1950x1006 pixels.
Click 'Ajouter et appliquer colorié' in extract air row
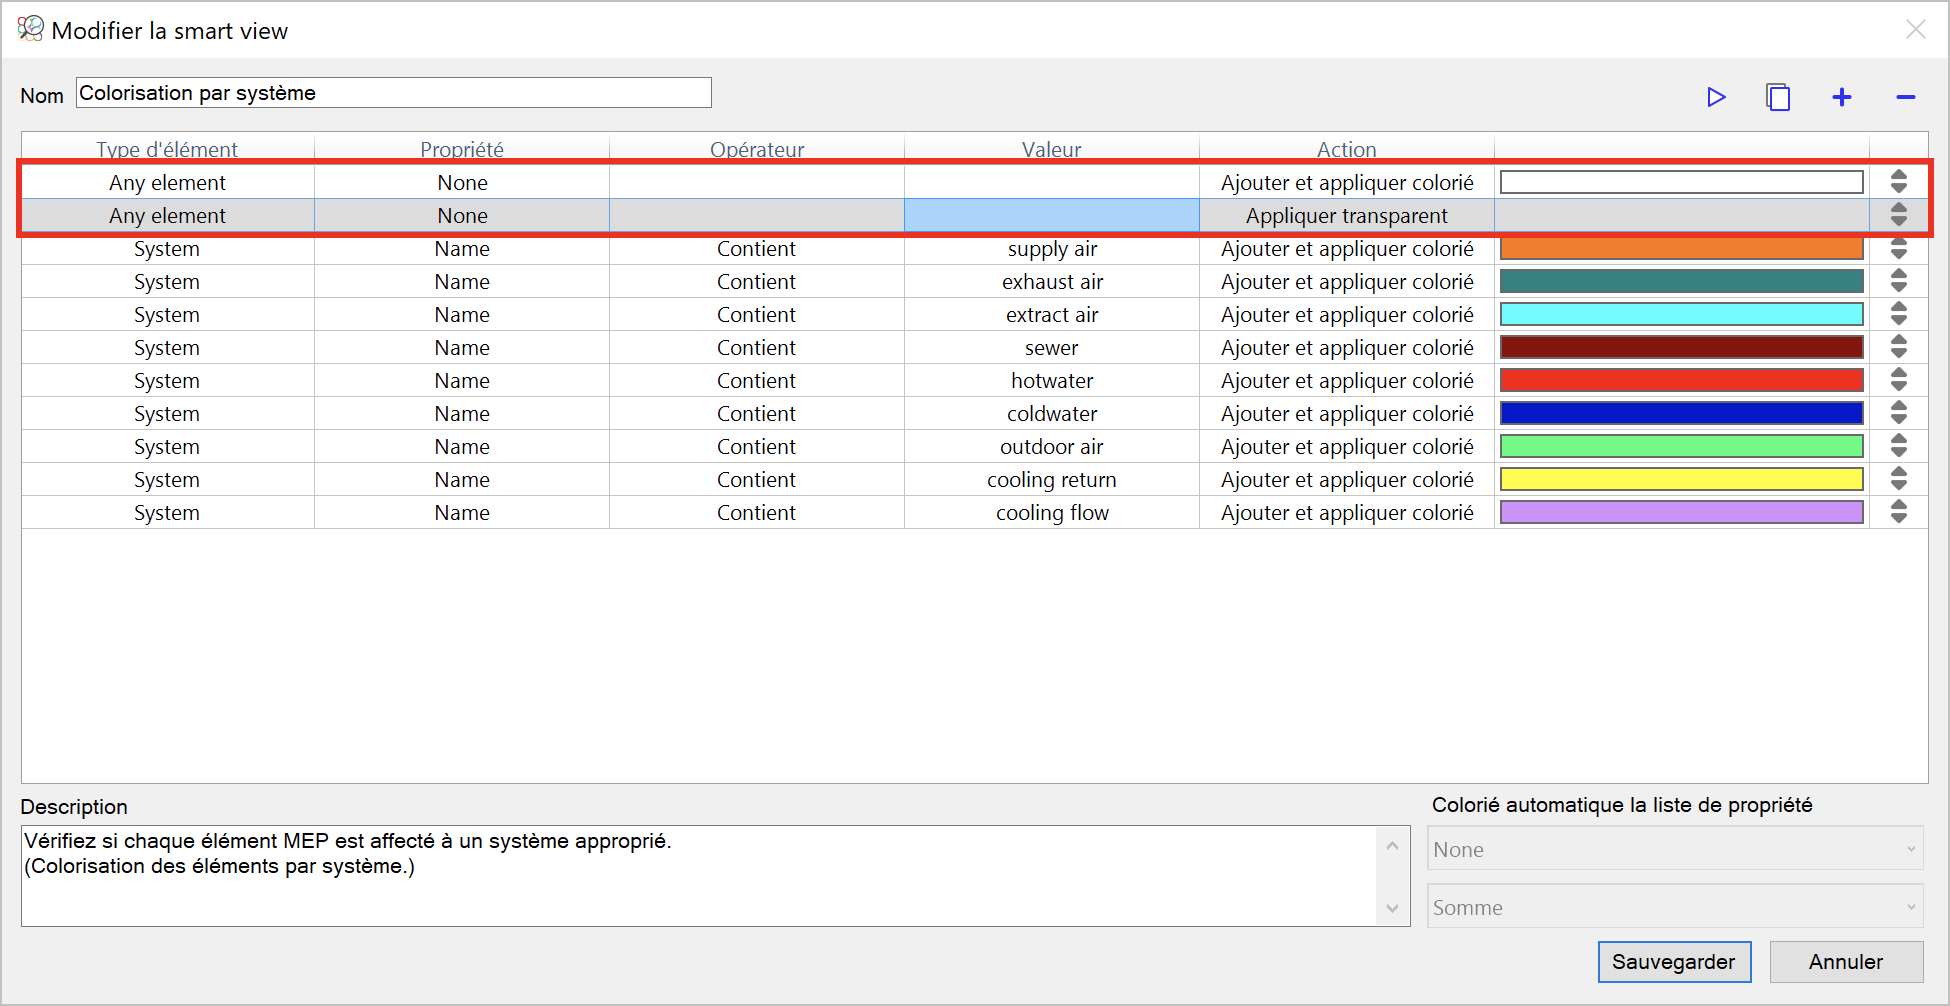[1347, 314]
